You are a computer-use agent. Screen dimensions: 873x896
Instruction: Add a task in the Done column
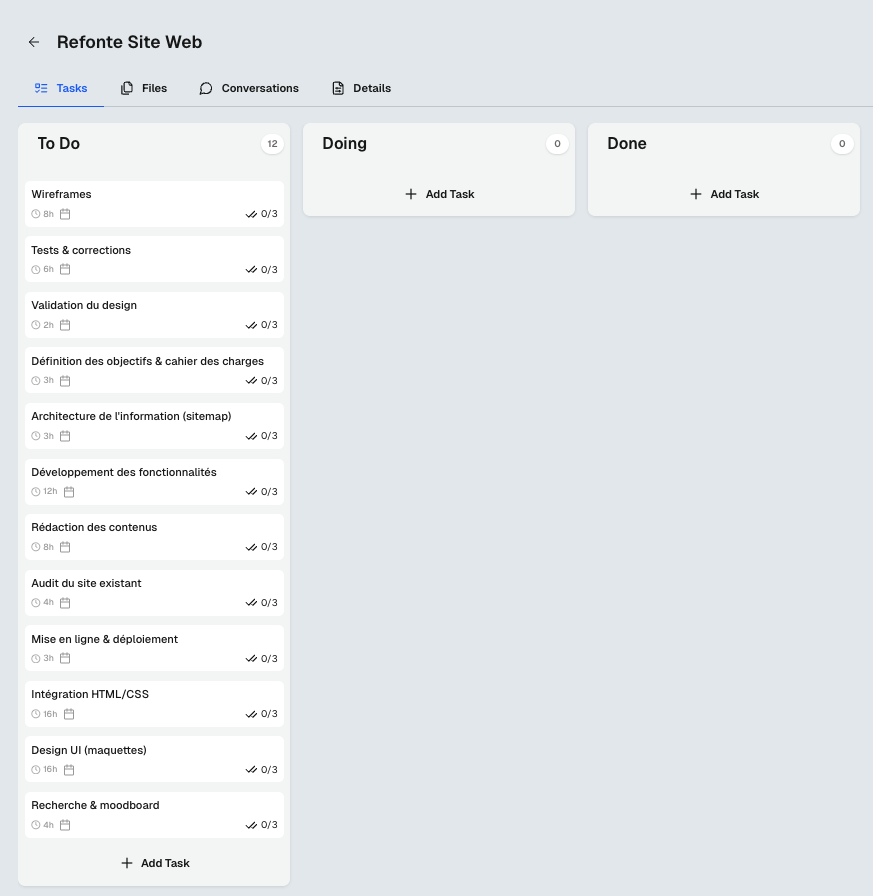(724, 194)
